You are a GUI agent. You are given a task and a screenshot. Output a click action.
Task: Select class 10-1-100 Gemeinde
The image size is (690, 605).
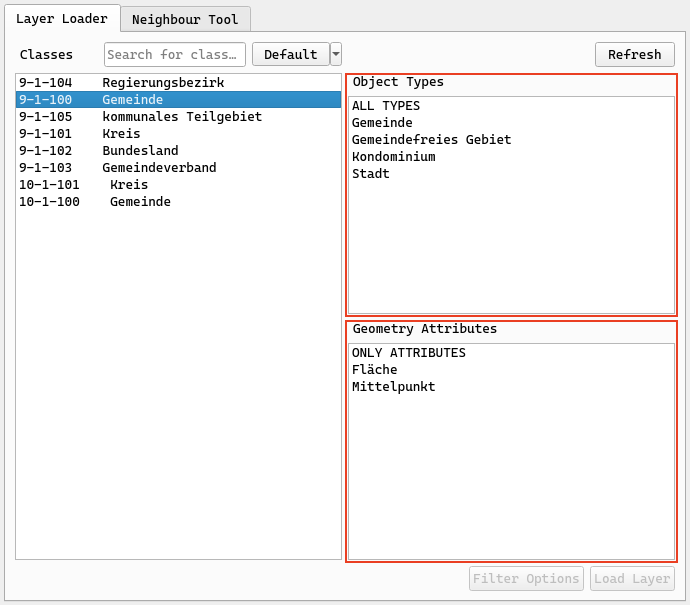(x=178, y=202)
